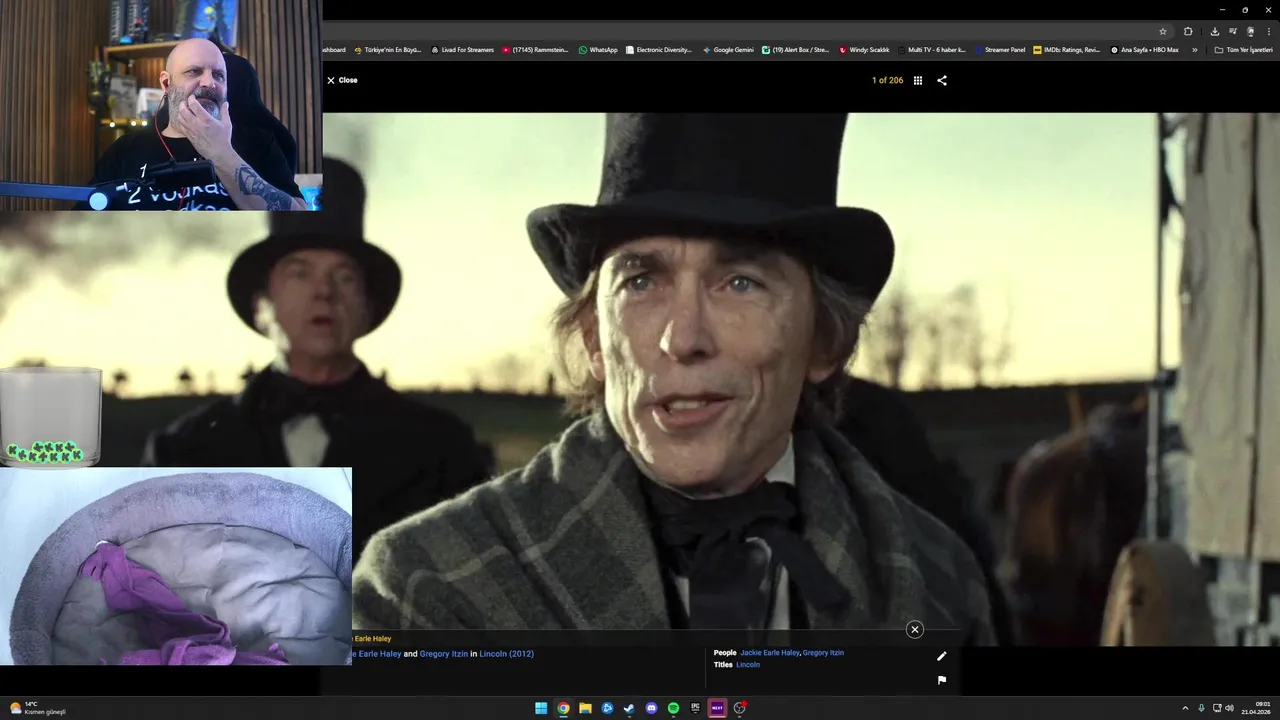Click the flag report icon
The height and width of the screenshot is (720, 1280).
click(x=941, y=680)
